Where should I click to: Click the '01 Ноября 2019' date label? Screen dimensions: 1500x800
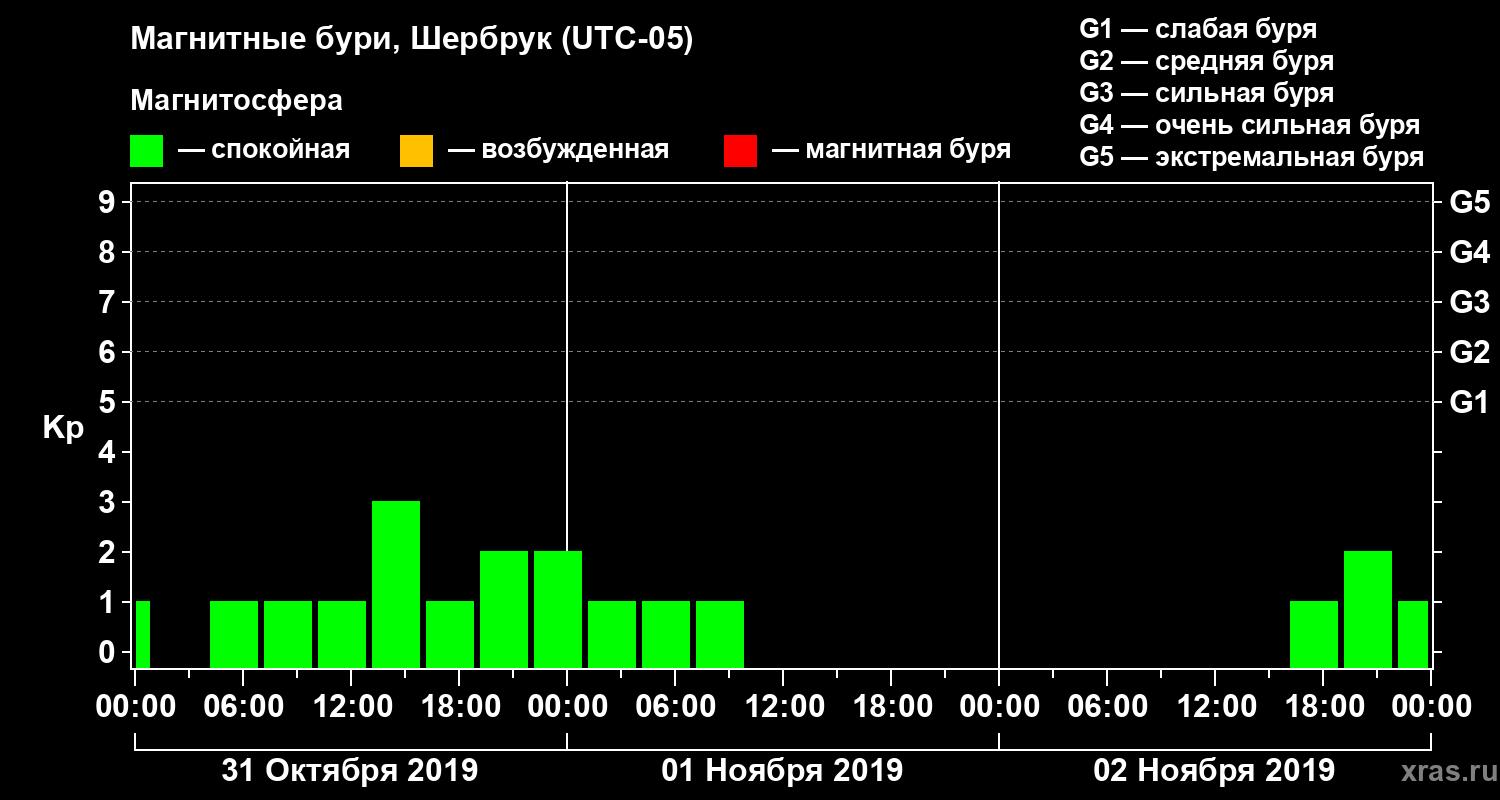782,771
